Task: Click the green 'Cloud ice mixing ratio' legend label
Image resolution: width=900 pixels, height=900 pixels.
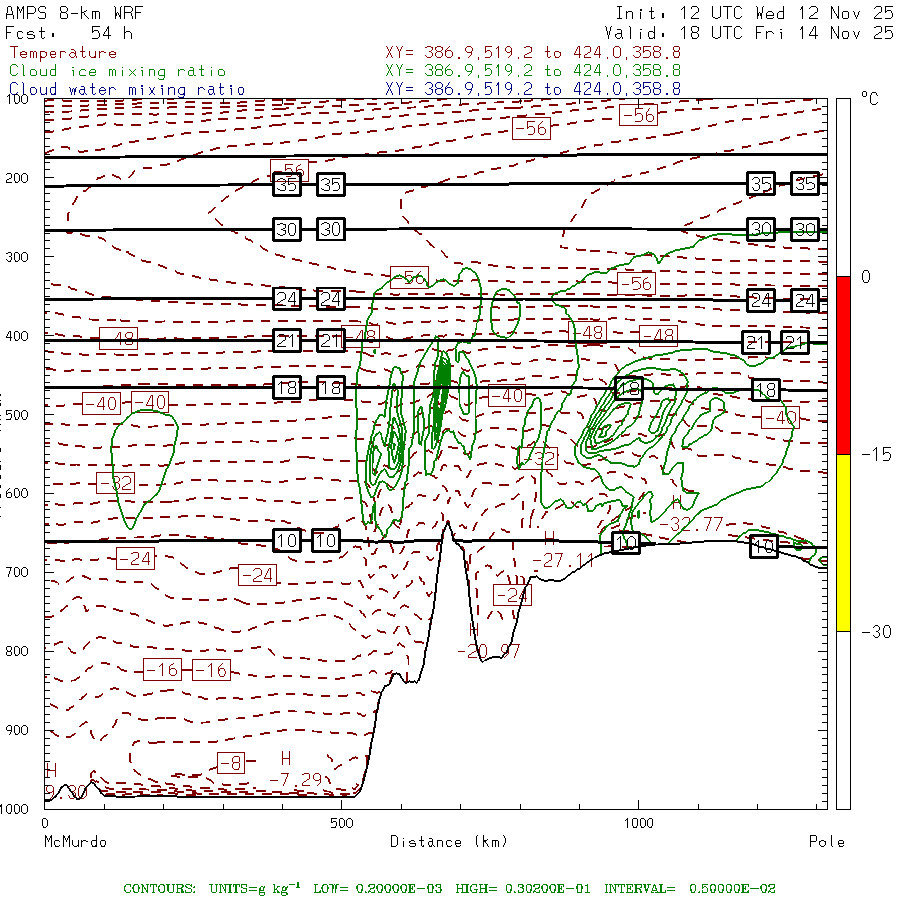Action: (118, 71)
